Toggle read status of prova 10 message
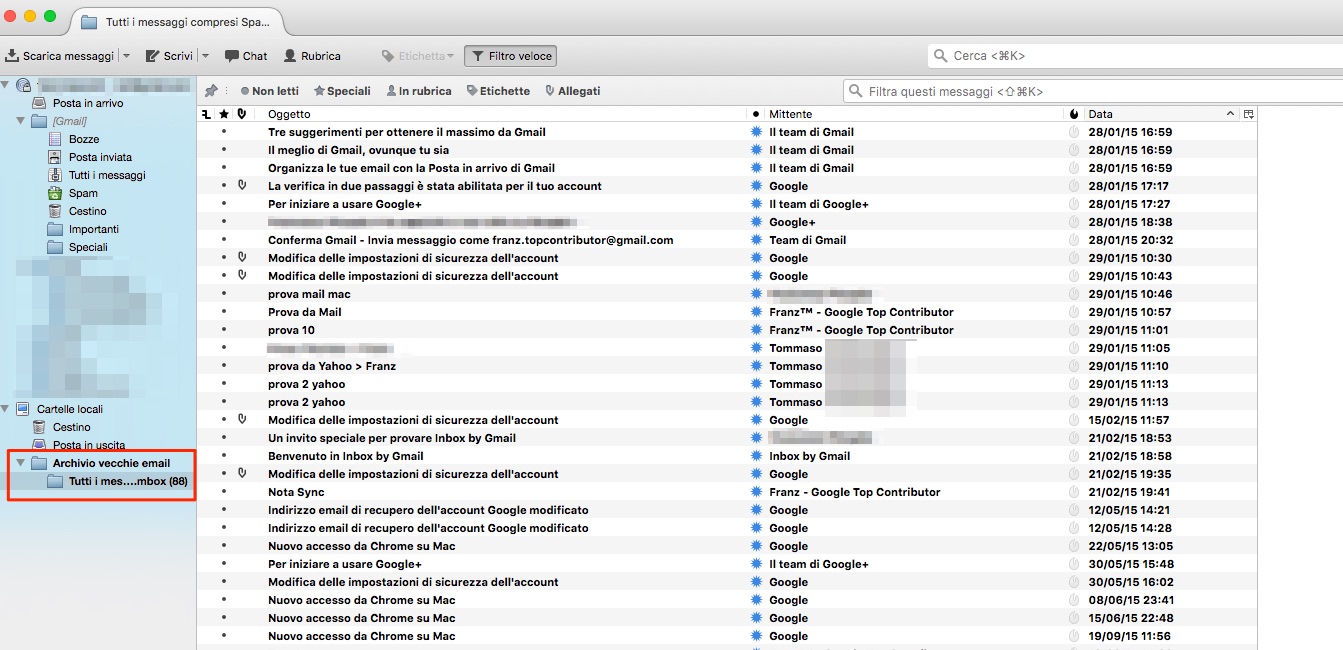 (756, 330)
